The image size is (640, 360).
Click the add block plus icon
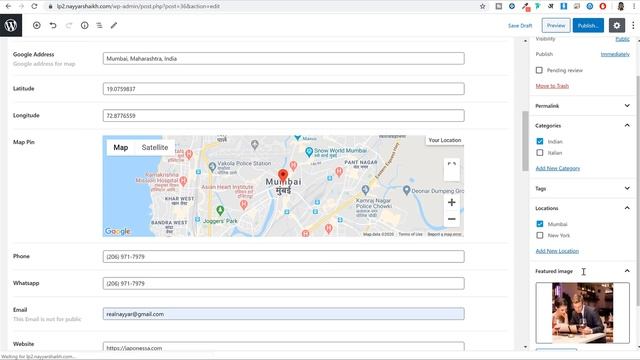tap(37, 25)
